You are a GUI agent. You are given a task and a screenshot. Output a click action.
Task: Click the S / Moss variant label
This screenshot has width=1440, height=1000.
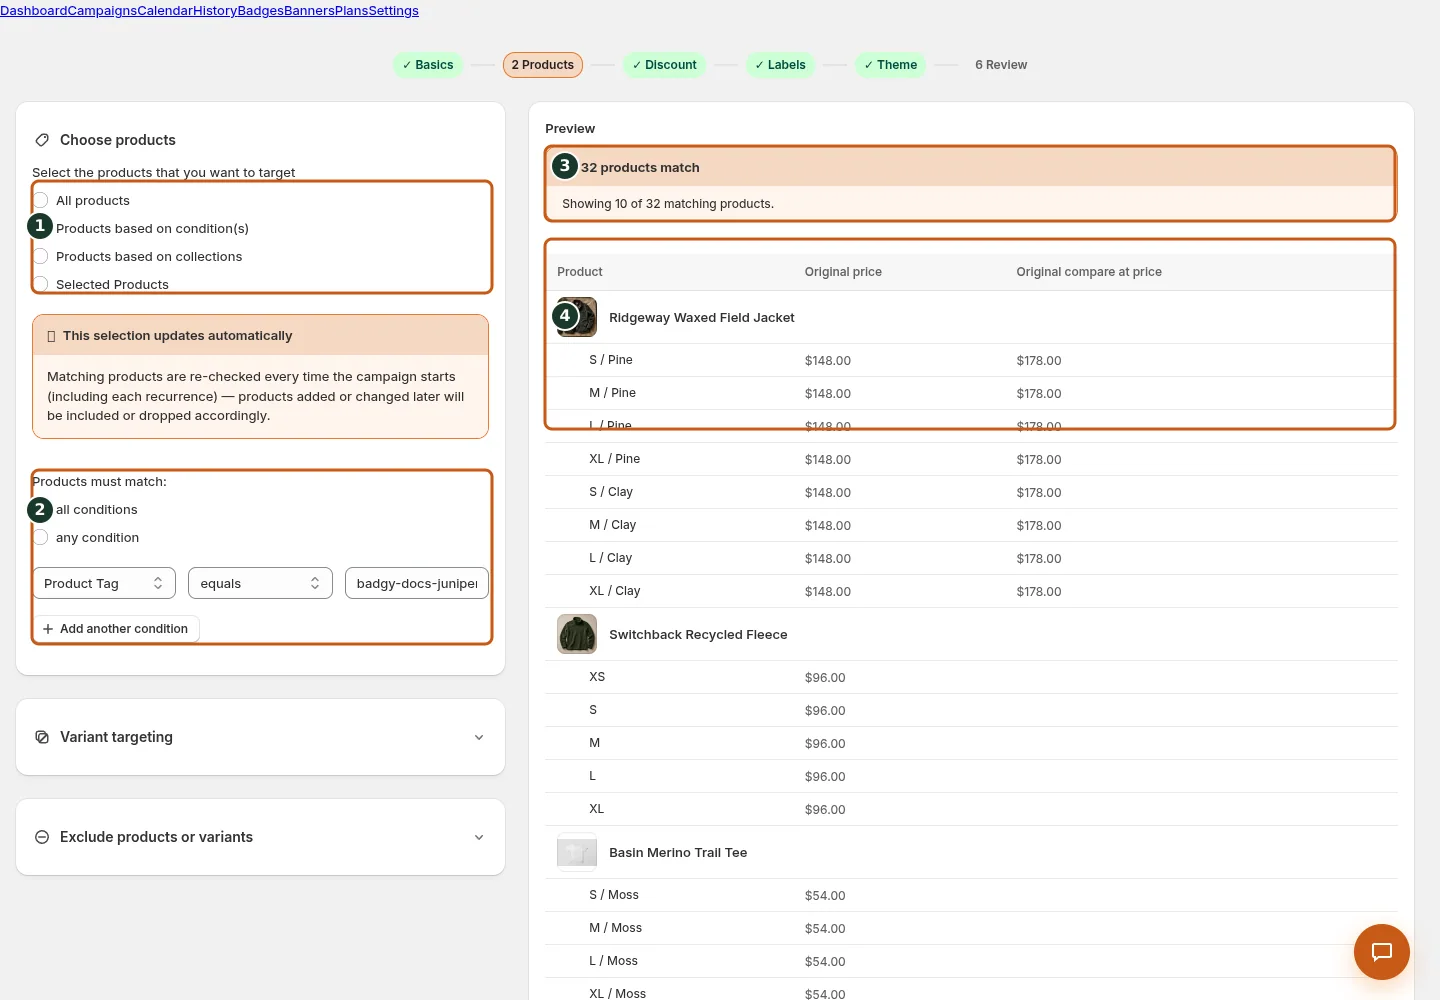pos(614,895)
